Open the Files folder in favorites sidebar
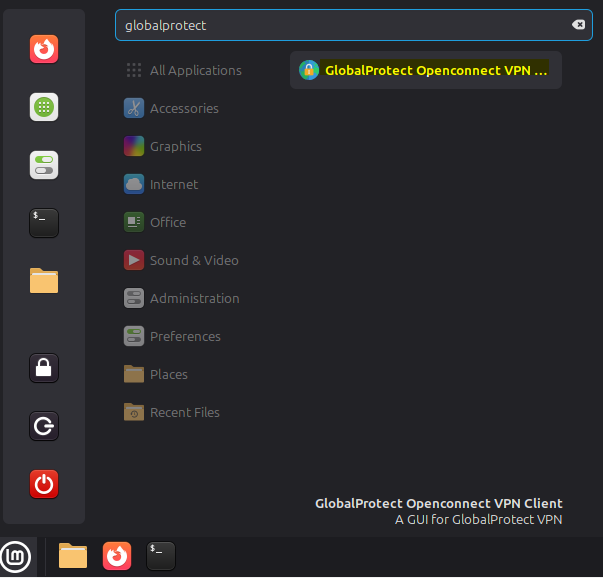The height and width of the screenshot is (578, 603). coord(44,281)
